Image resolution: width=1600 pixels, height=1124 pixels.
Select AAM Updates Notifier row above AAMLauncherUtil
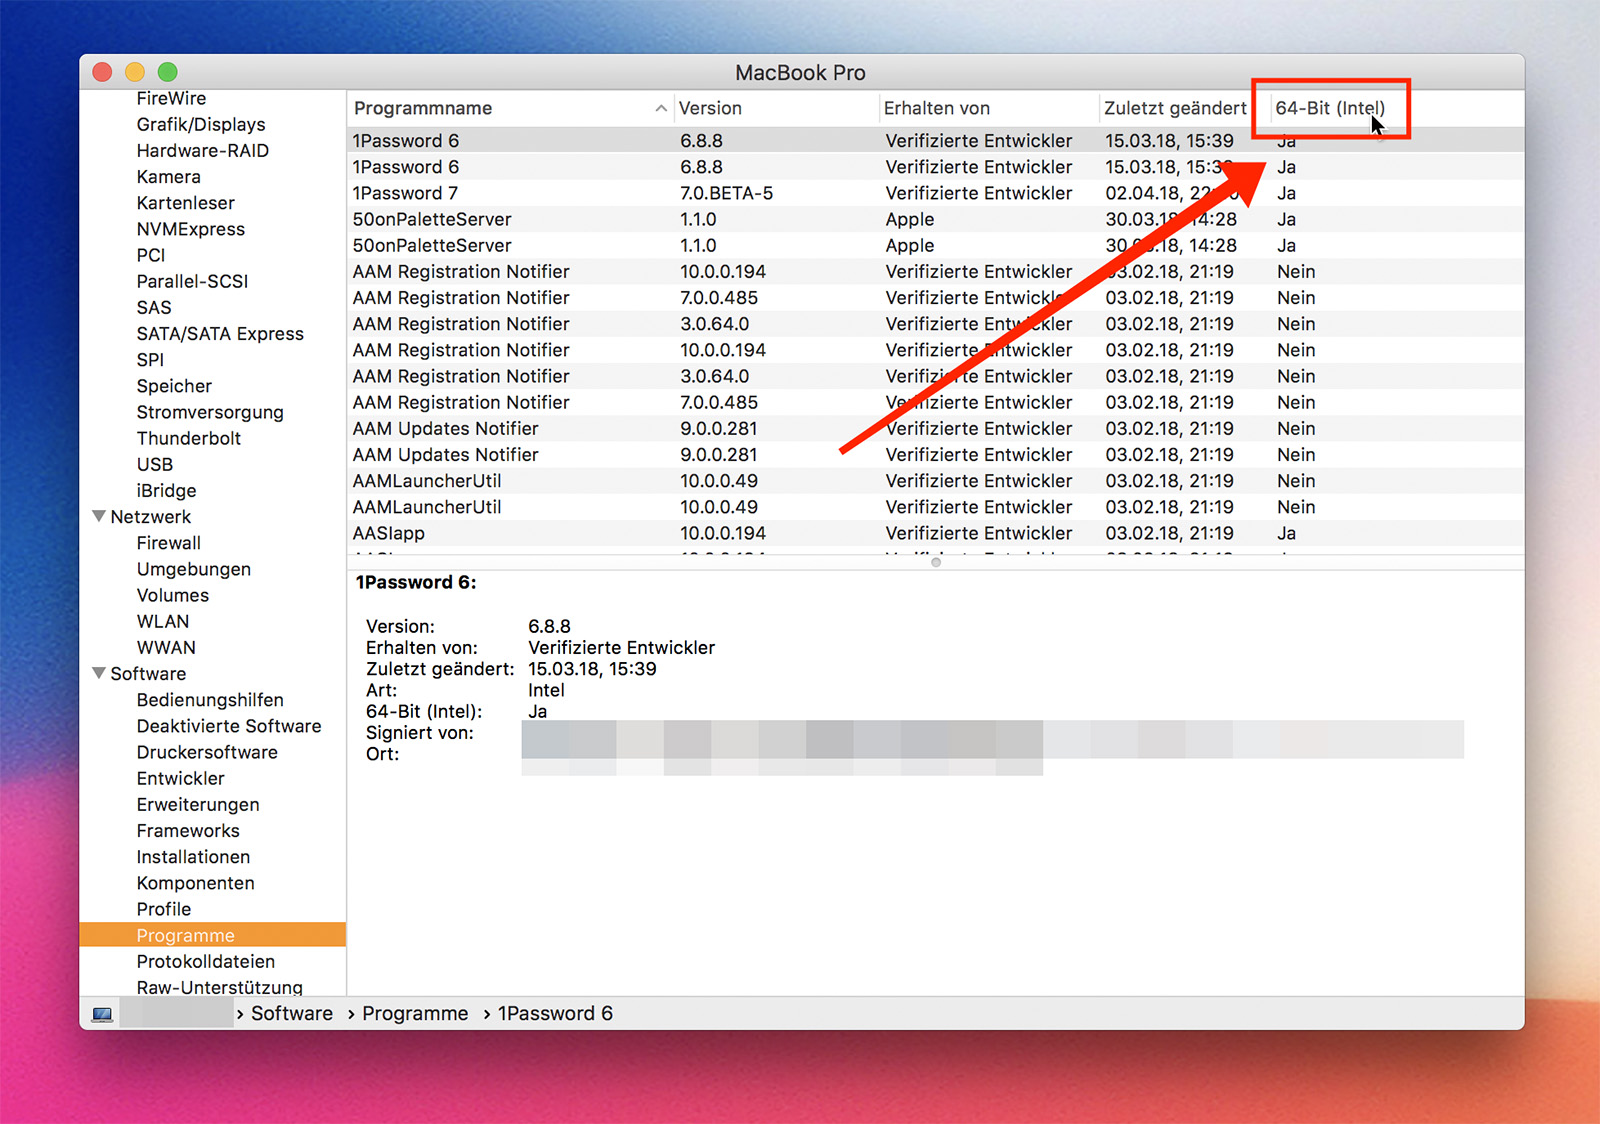coord(936,455)
